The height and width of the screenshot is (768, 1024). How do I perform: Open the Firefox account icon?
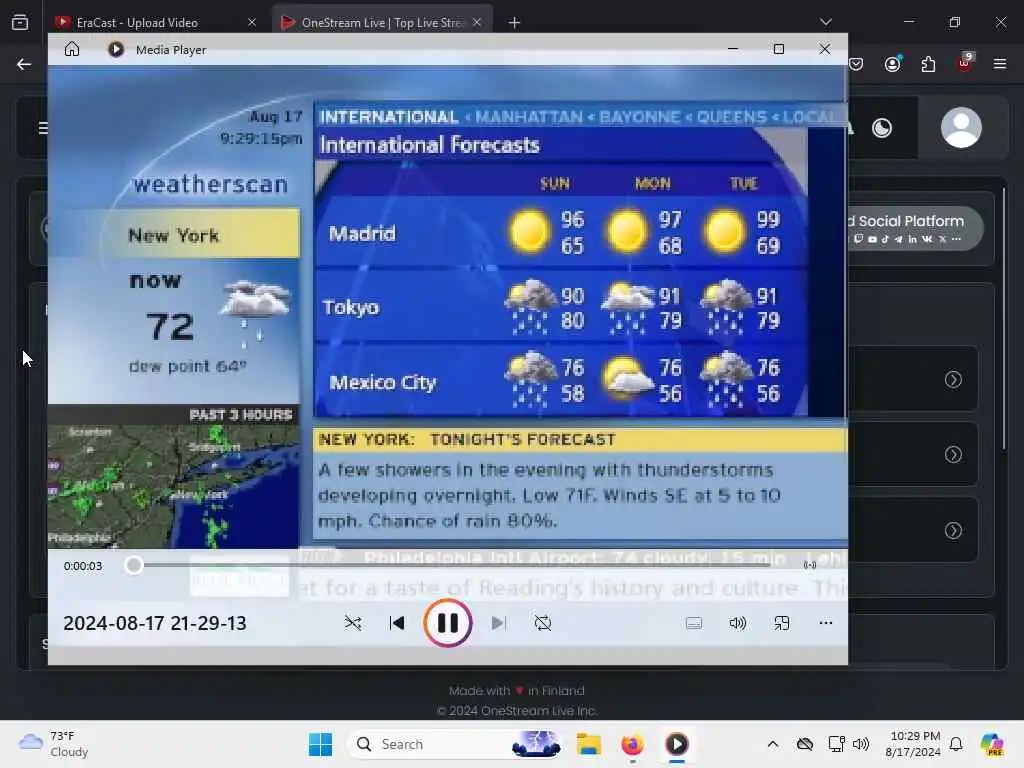point(893,64)
